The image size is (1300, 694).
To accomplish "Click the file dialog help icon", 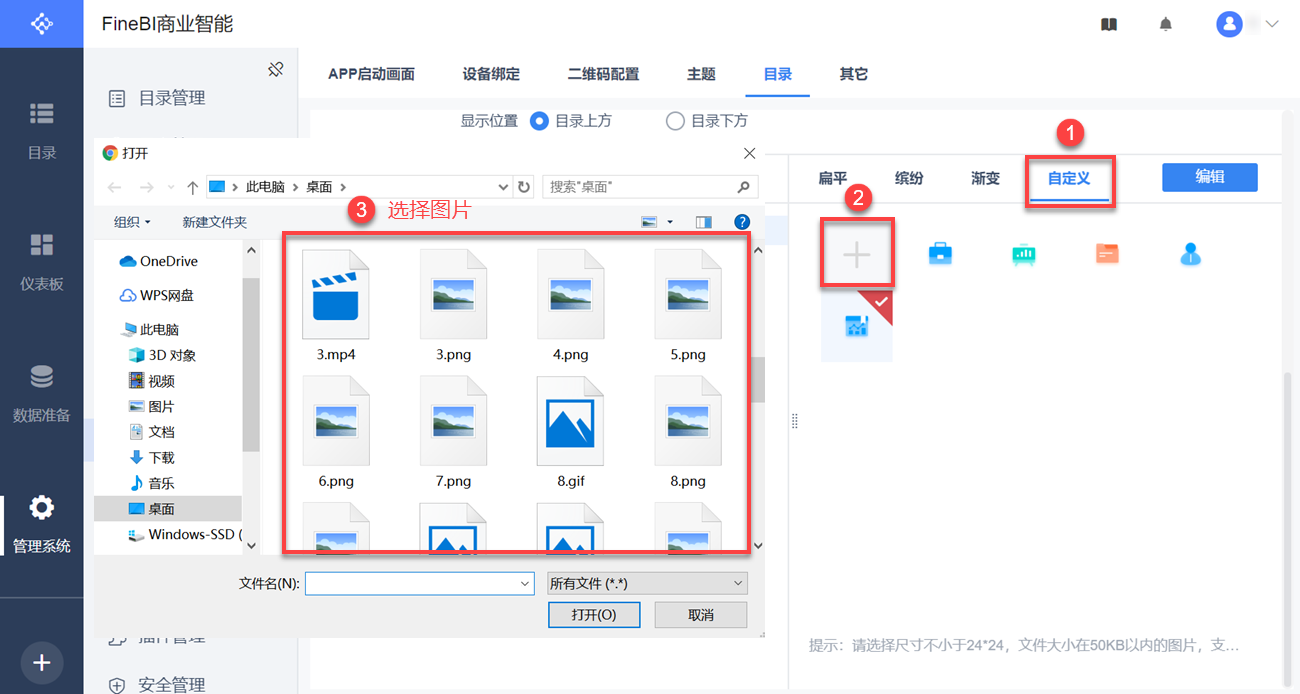I will point(742,222).
